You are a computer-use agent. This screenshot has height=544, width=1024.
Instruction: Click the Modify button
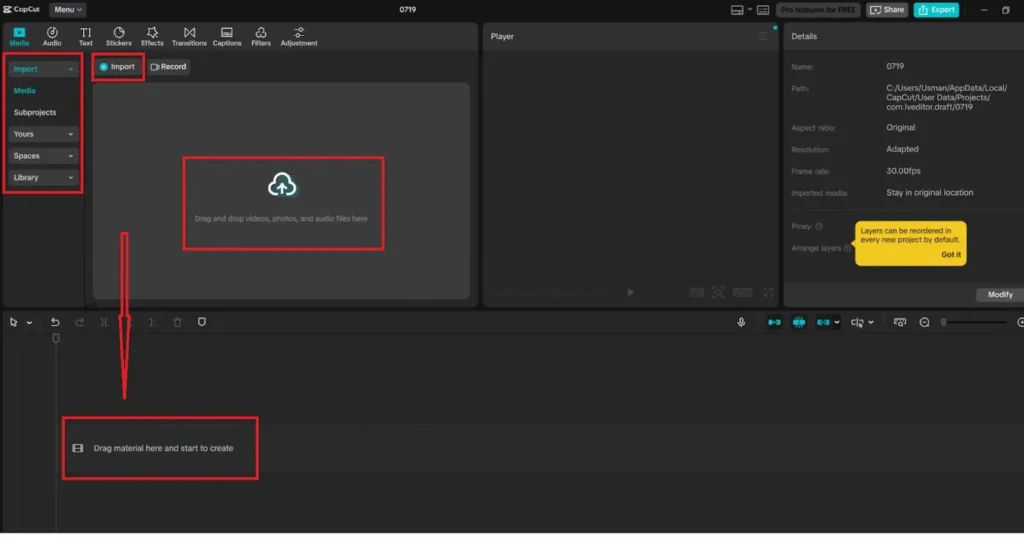1000,295
